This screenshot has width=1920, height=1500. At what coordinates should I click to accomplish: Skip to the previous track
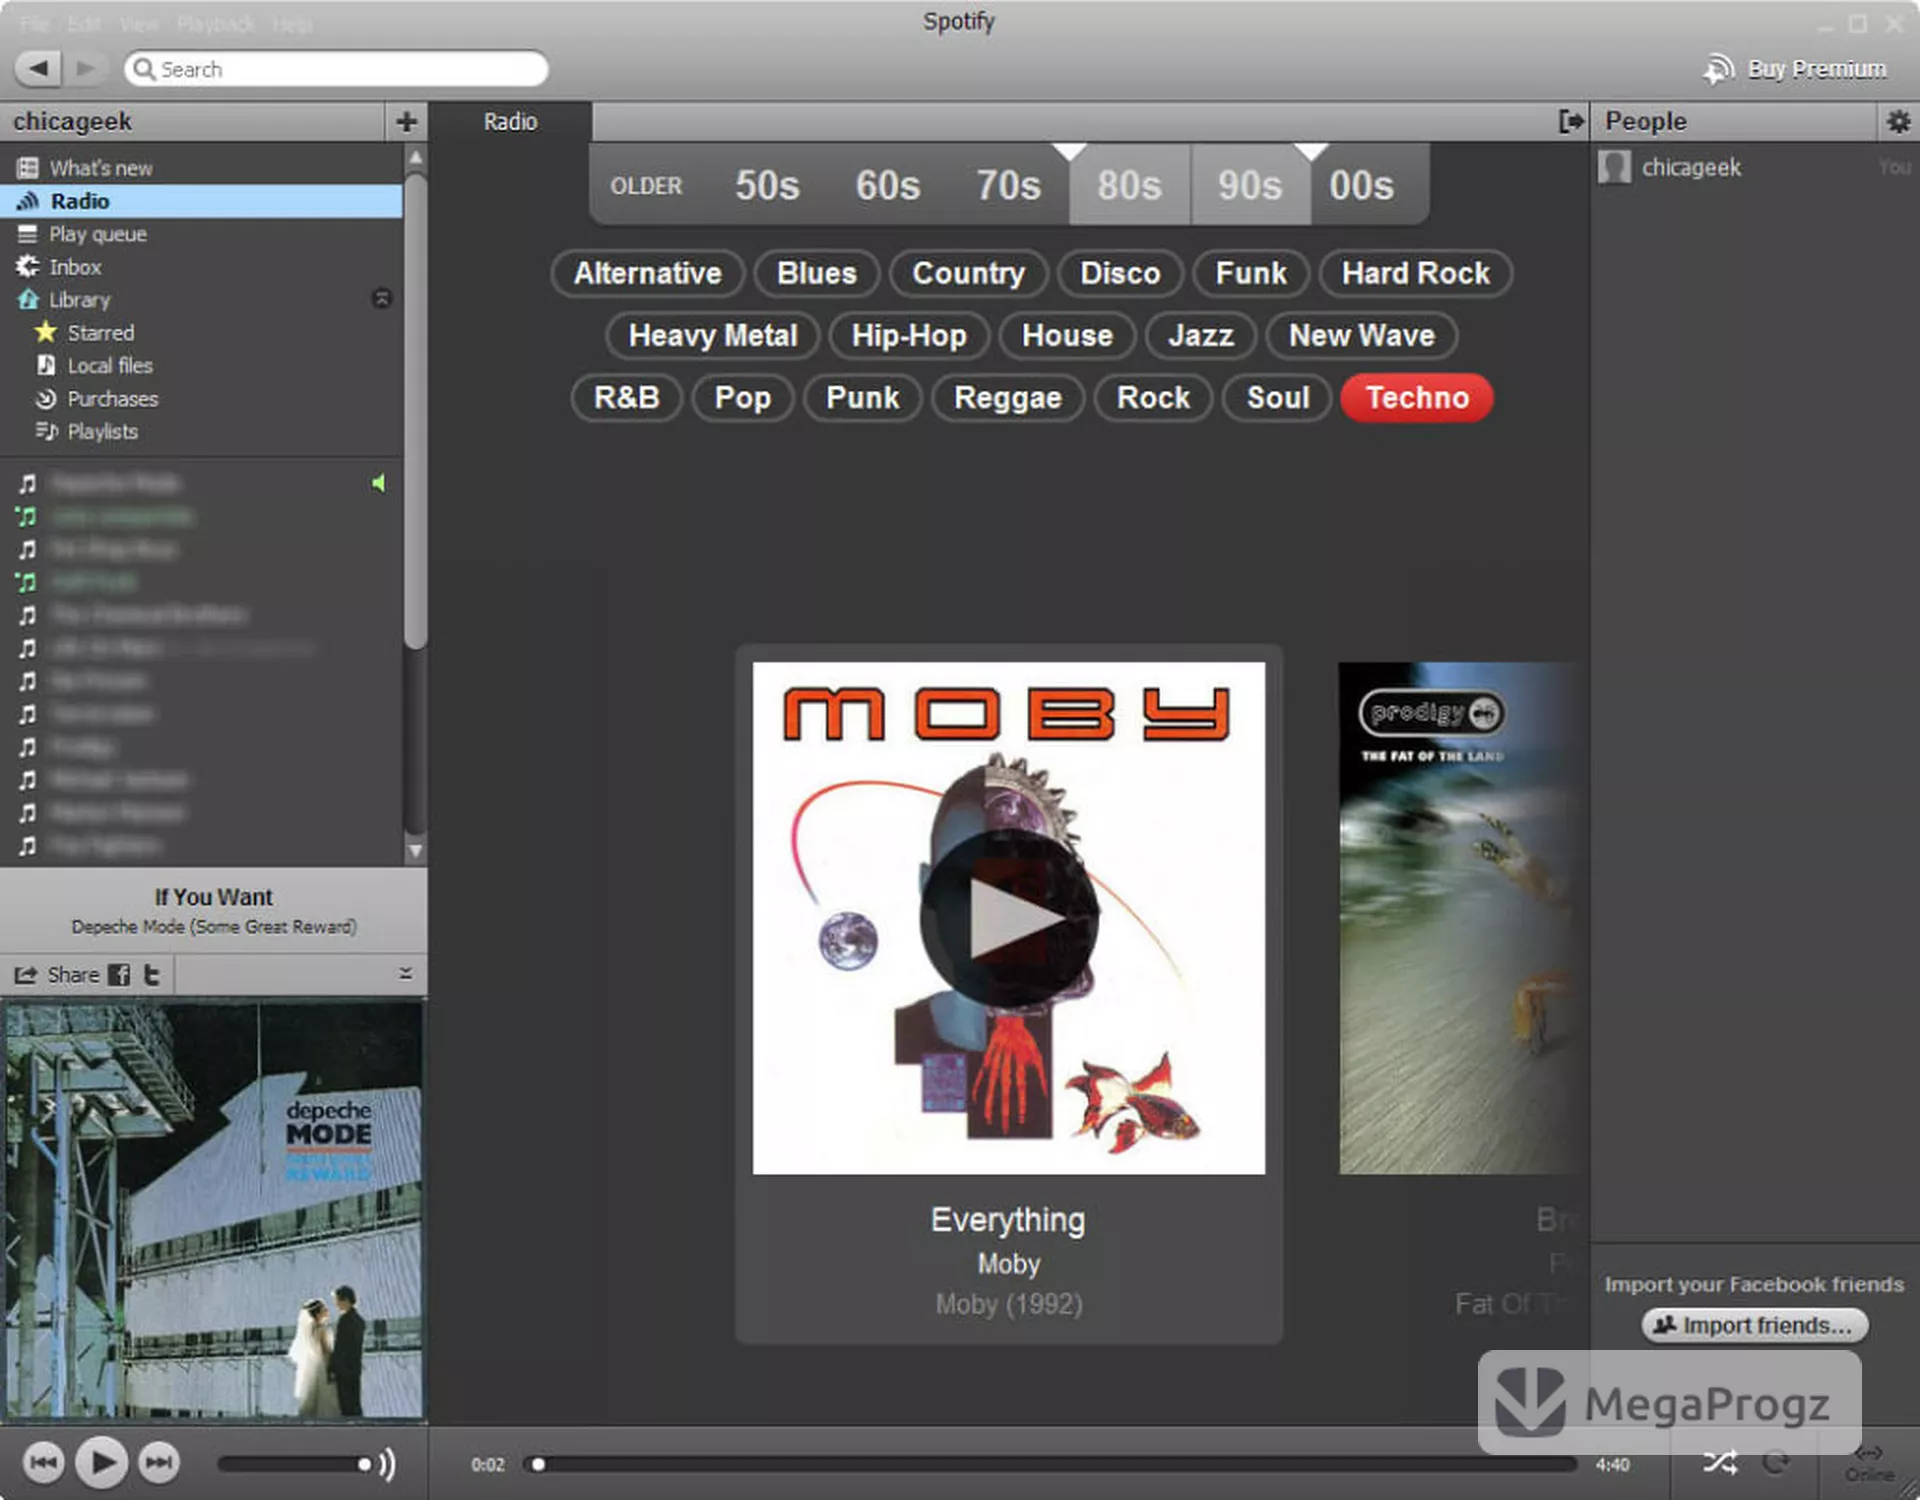pyautogui.click(x=43, y=1463)
